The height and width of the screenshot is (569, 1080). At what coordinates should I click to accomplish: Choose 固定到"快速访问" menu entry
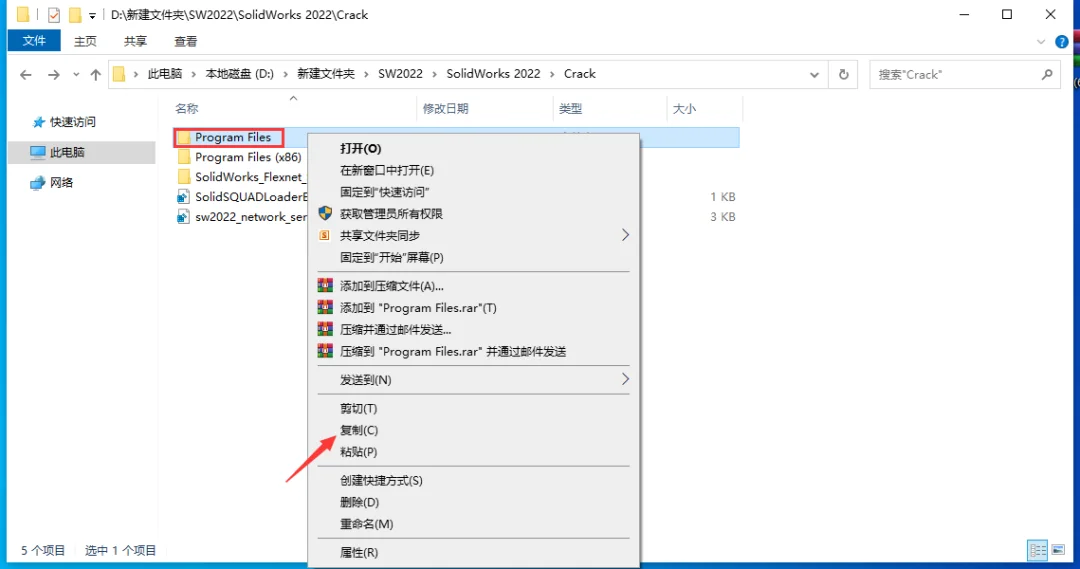[x=473, y=192]
